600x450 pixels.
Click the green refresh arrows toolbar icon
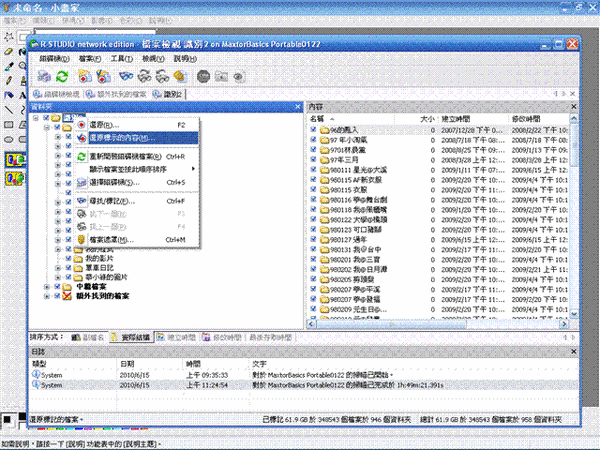point(62,77)
